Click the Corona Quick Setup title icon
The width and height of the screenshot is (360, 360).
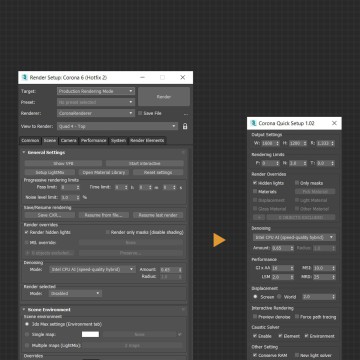click(x=254, y=123)
